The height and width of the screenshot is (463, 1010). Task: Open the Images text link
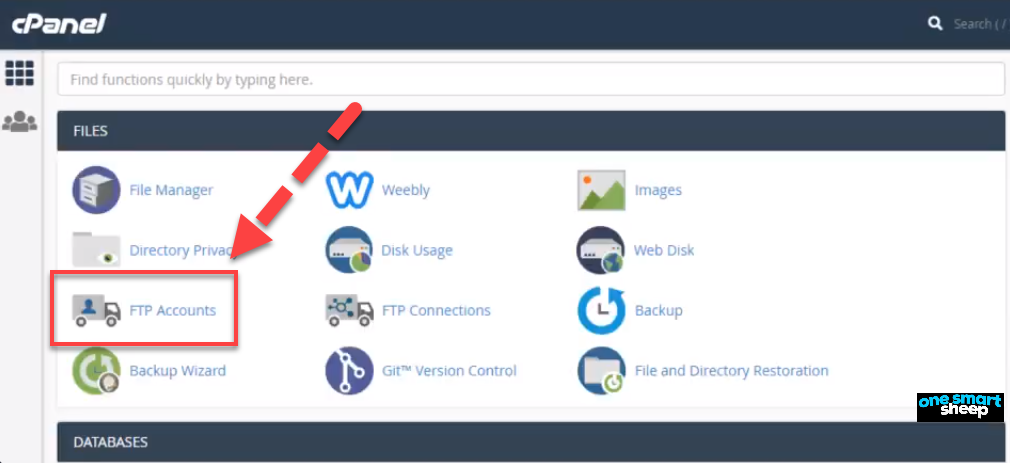658,190
